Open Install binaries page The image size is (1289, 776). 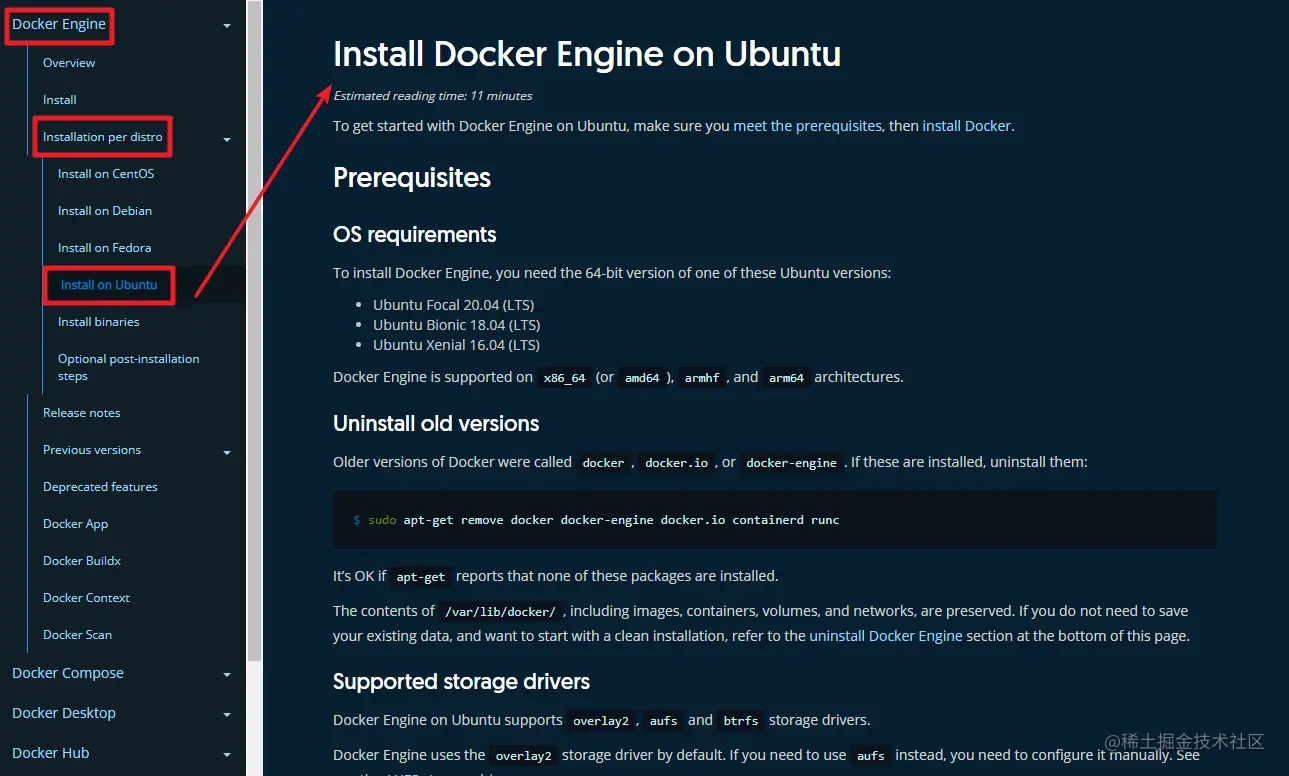(99, 322)
